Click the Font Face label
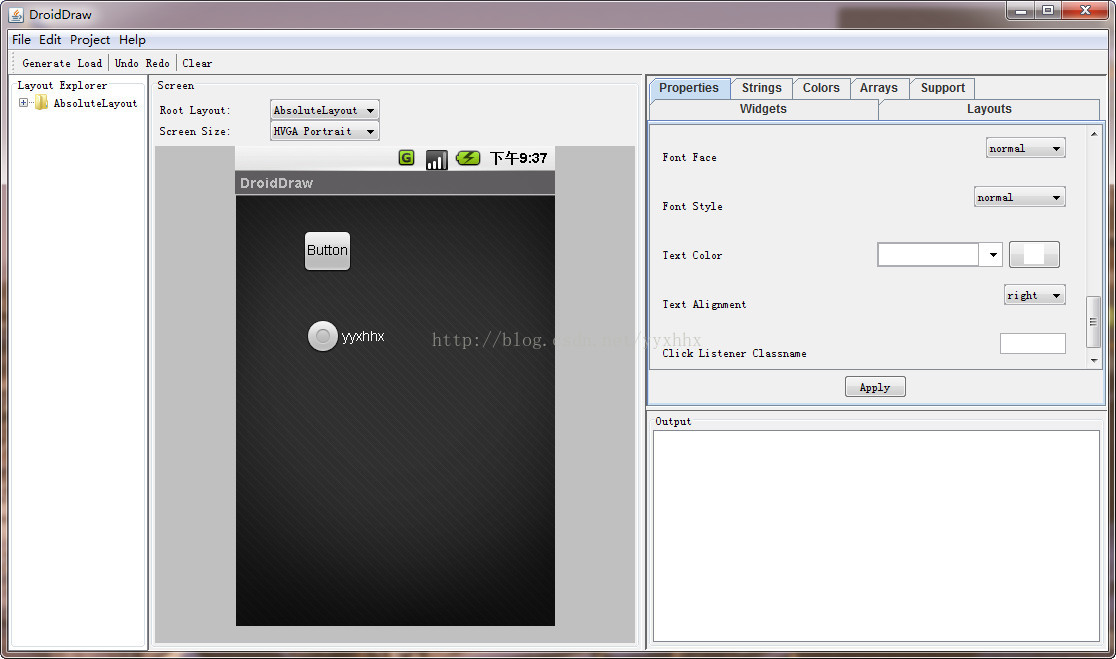The width and height of the screenshot is (1116, 659). [690, 157]
